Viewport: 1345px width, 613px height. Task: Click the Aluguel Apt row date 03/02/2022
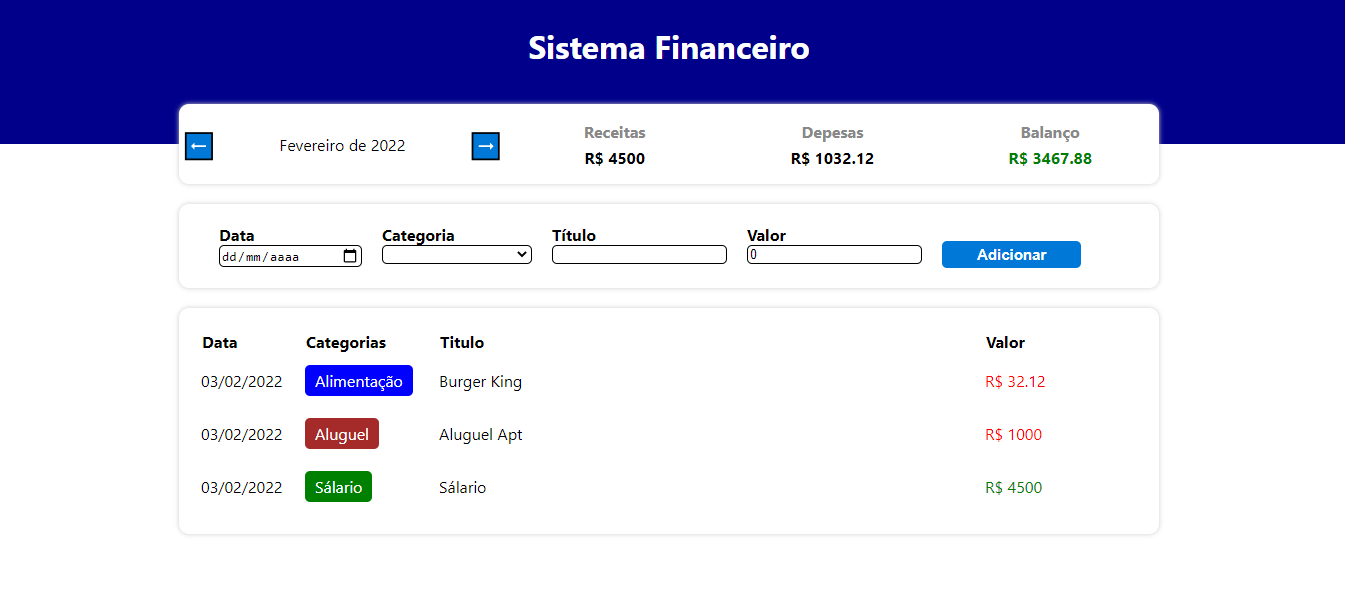point(242,434)
